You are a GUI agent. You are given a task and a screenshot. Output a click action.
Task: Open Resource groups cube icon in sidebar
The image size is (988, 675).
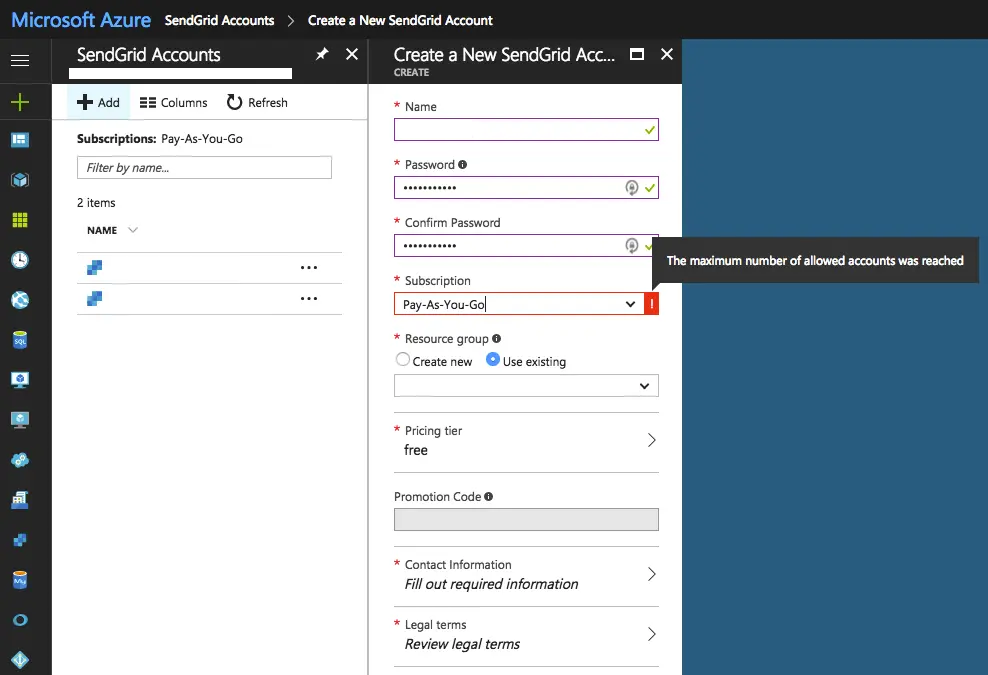click(20, 180)
